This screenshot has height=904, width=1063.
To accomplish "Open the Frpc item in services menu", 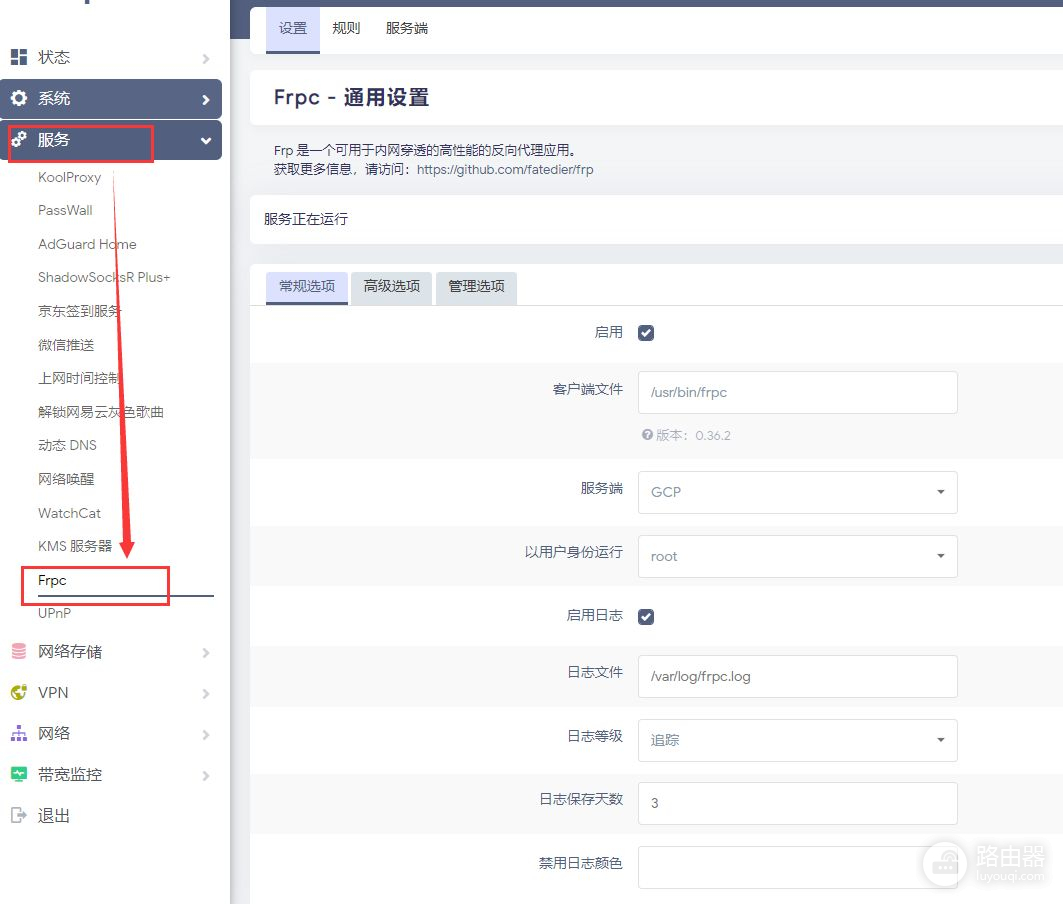I will pos(52,580).
